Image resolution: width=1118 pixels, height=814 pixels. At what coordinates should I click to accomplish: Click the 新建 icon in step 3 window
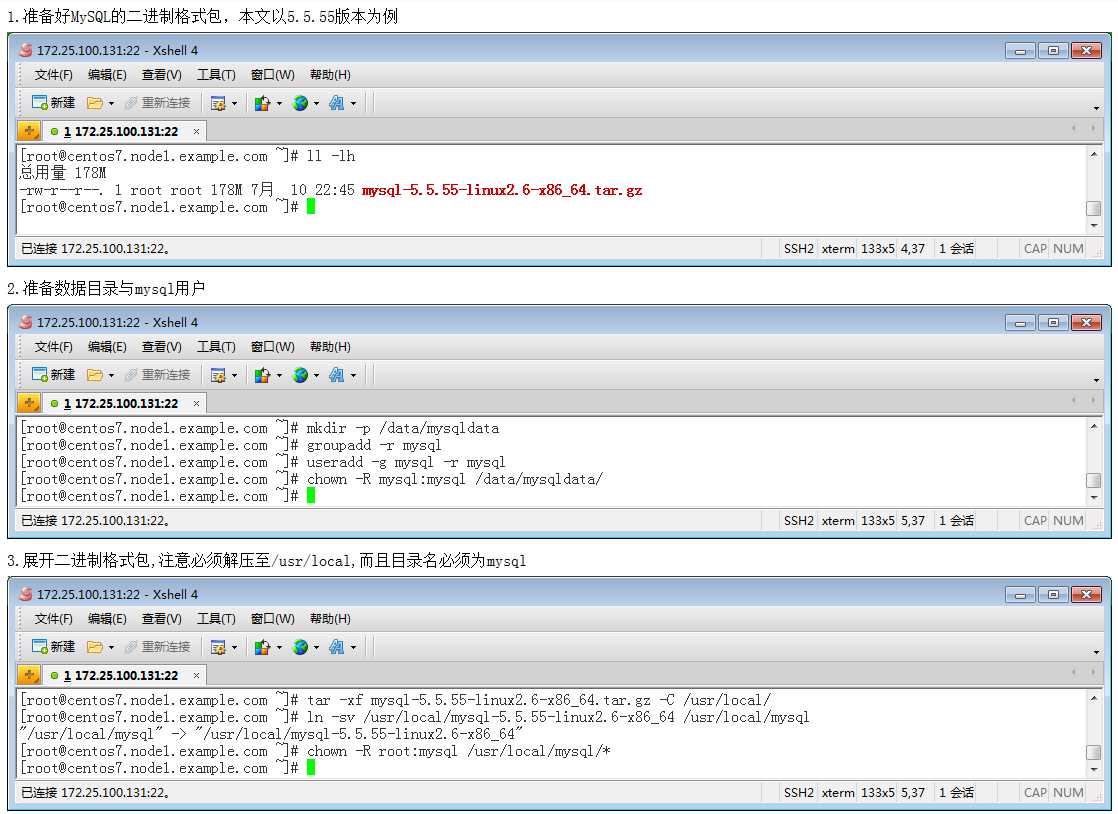tap(40, 646)
